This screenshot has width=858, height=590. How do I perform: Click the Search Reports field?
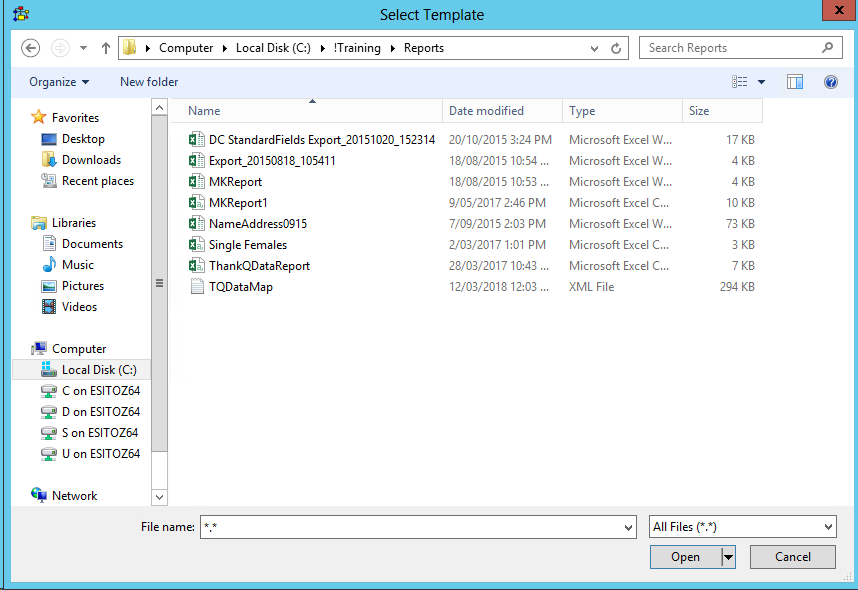click(735, 48)
